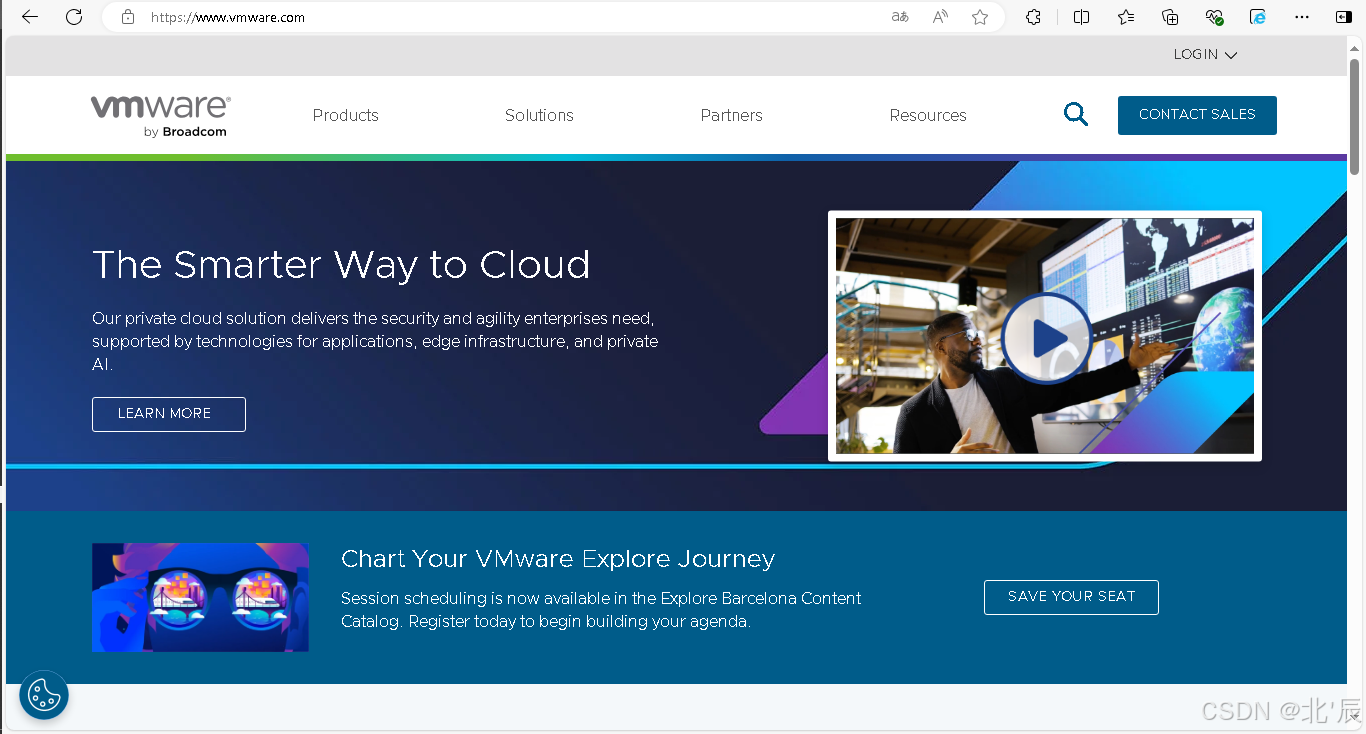This screenshot has width=1366, height=734.
Task: Click the SAVE YOUR SEAT button
Action: tap(1071, 597)
